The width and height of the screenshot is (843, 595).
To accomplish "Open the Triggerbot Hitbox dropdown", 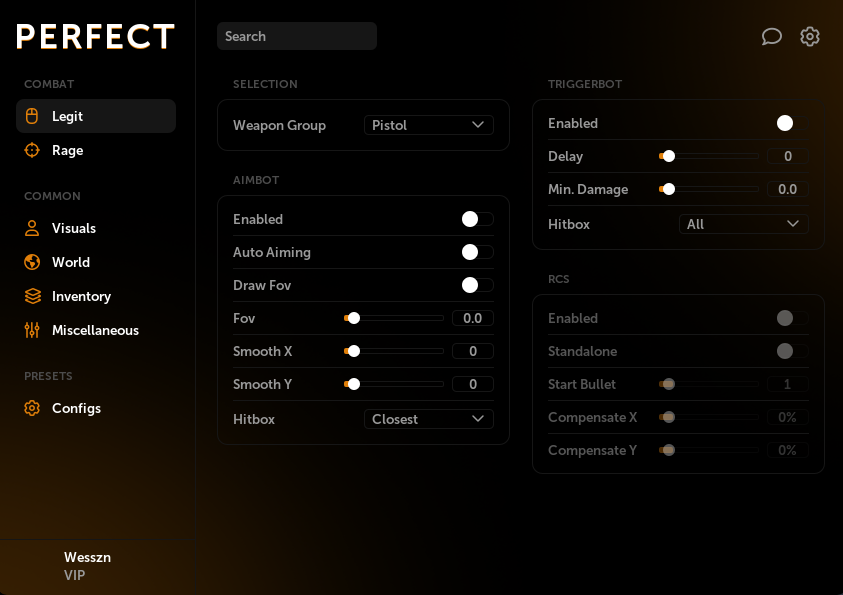I will [743, 224].
